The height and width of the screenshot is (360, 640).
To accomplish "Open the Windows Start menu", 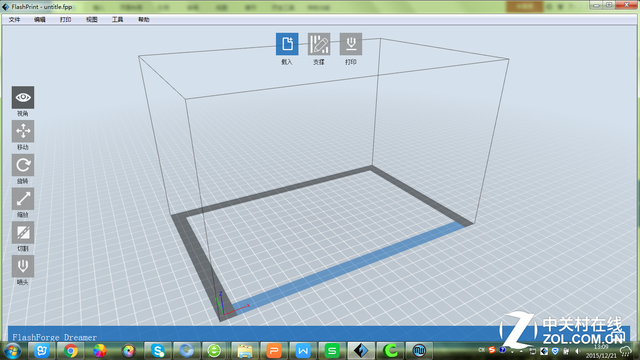I will (x=12, y=351).
